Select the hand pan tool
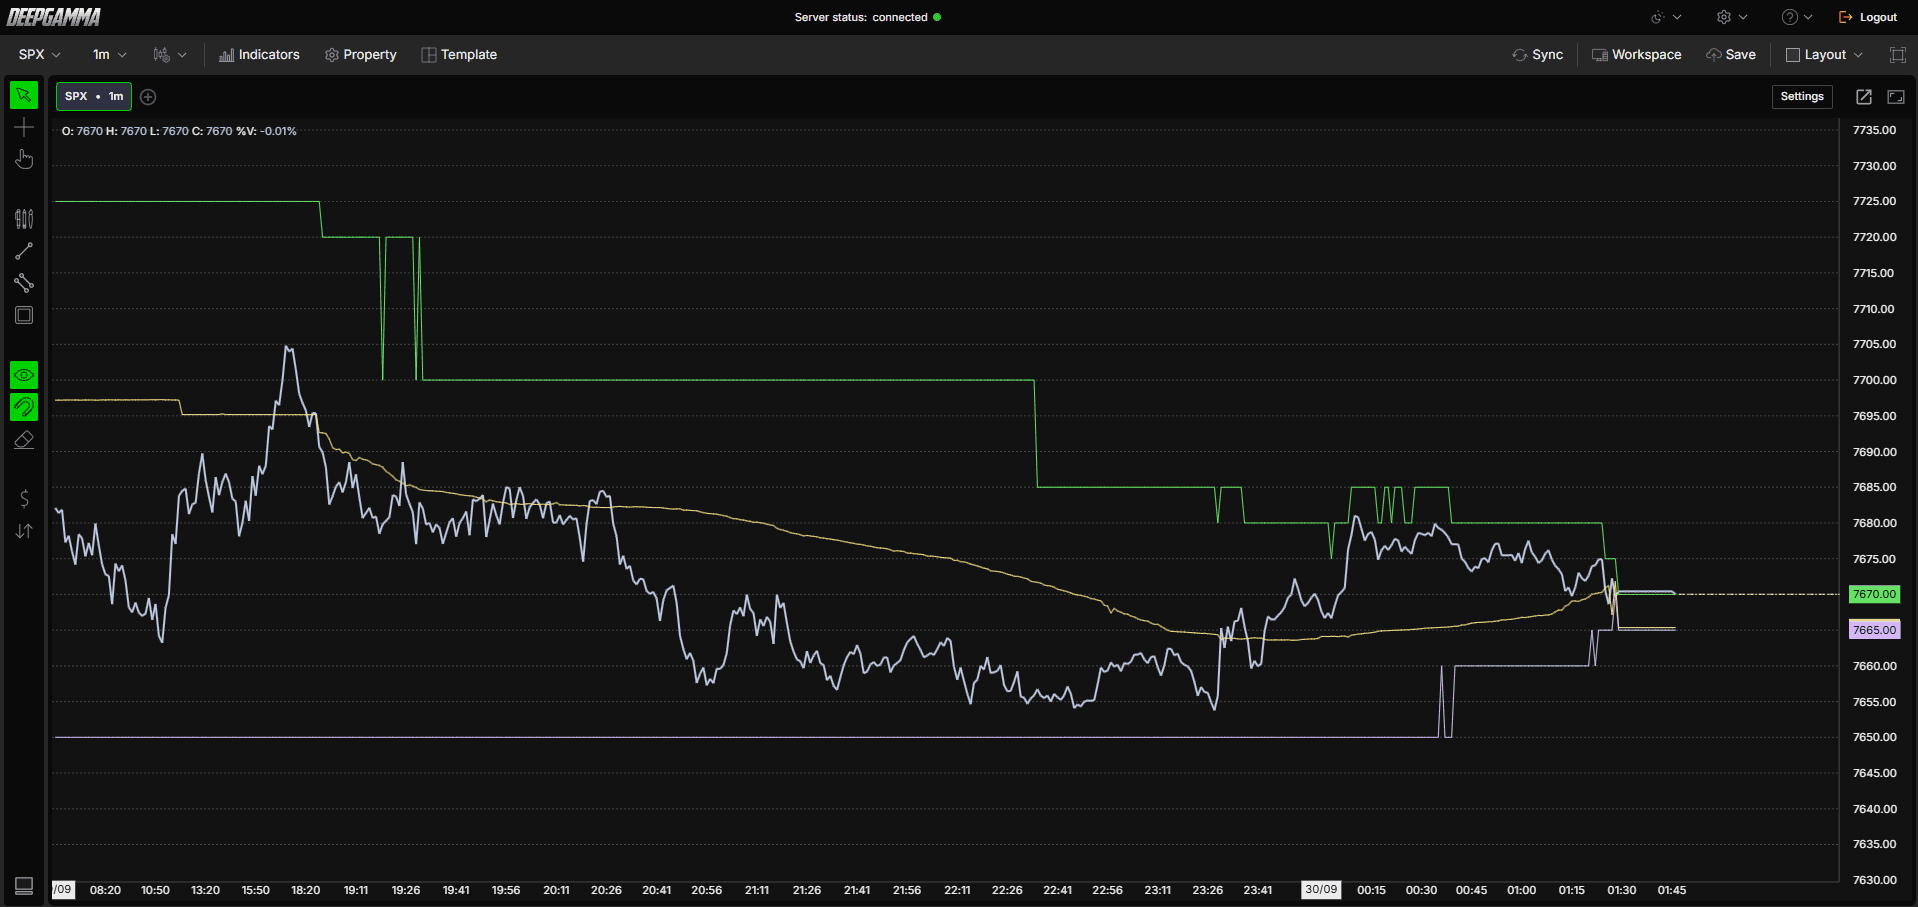1918x907 pixels. click(24, 159)
